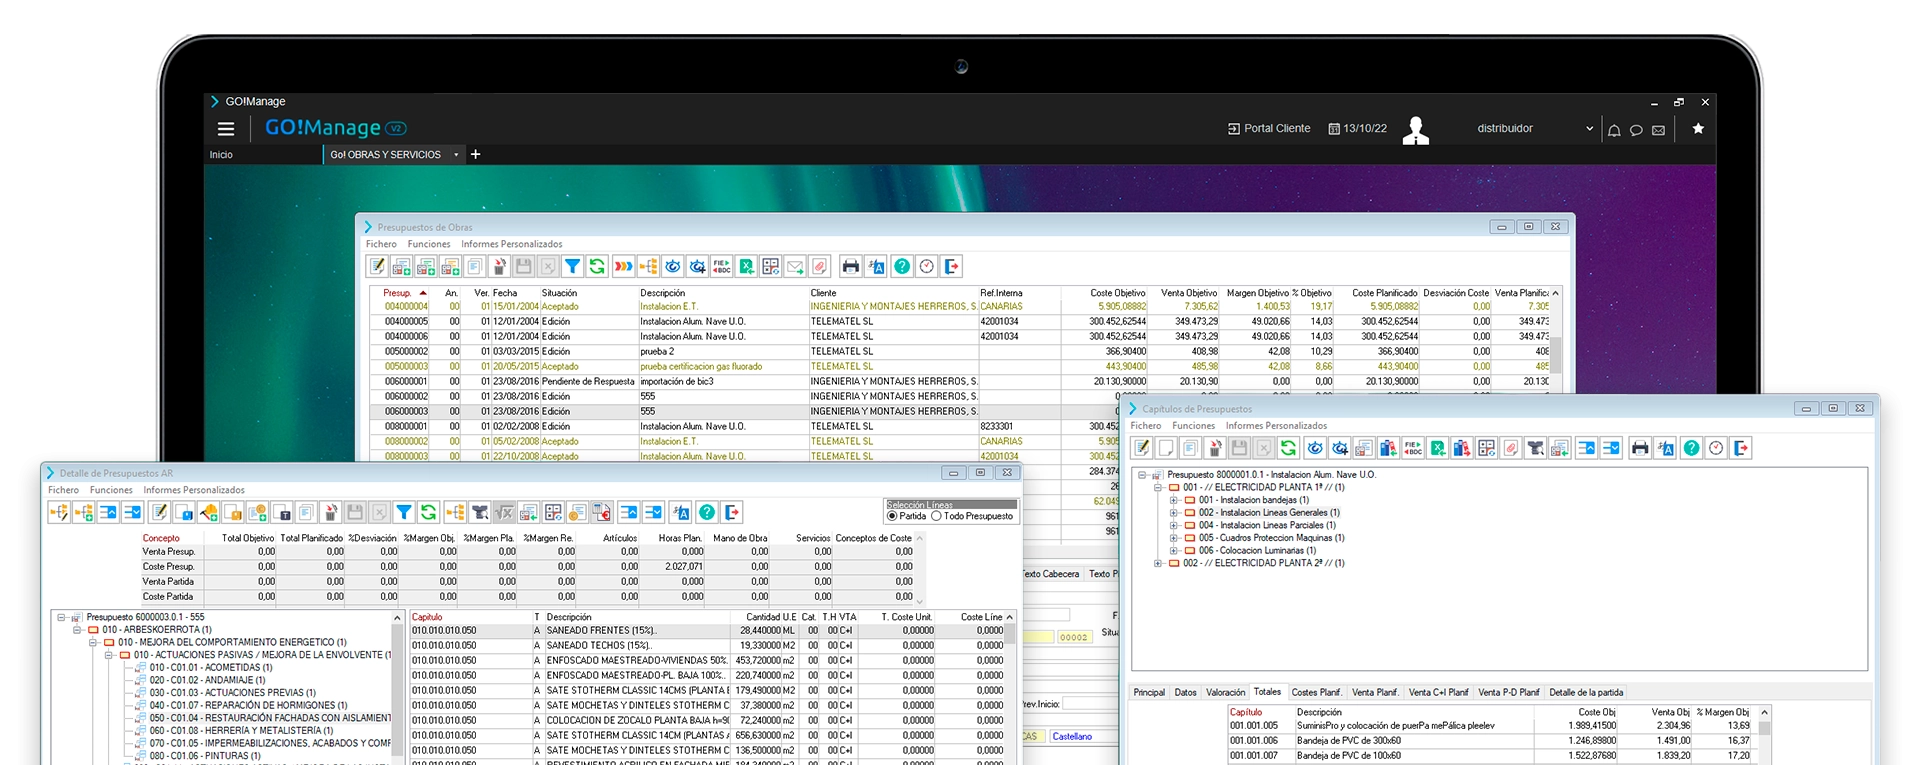Click the edit pencil icon in Detalle de Presupuestos AR
The image size is (1920, 765).
(159, 512)
